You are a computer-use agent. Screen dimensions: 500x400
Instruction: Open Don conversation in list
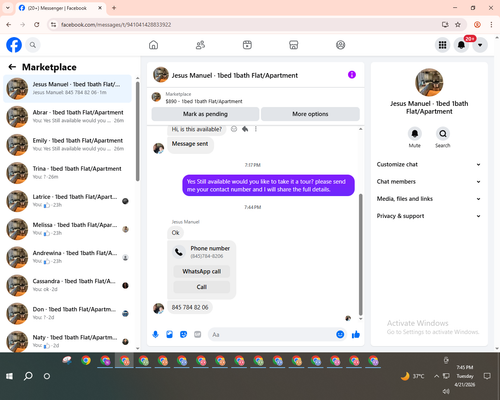[x=67, y=313]
